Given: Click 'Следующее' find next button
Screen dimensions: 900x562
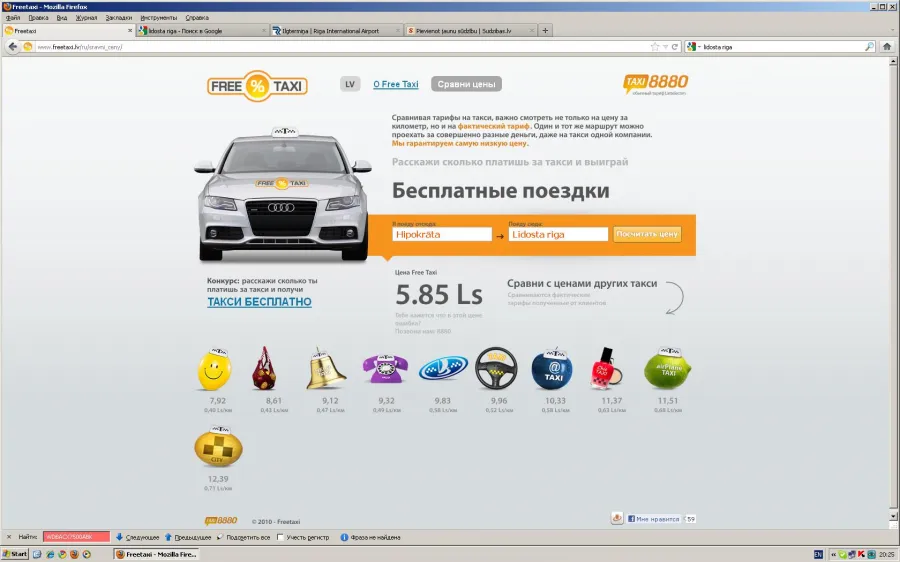Looking at the screenshot, I should (x=138, y=537).
